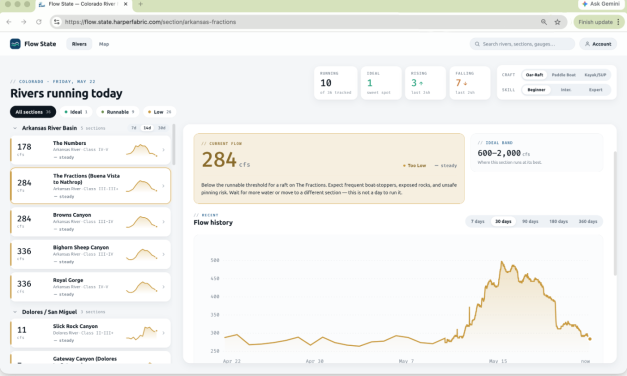Click the Ideal 1 stat card
This screenshot has height=376, width=627.
coord(381,83)
